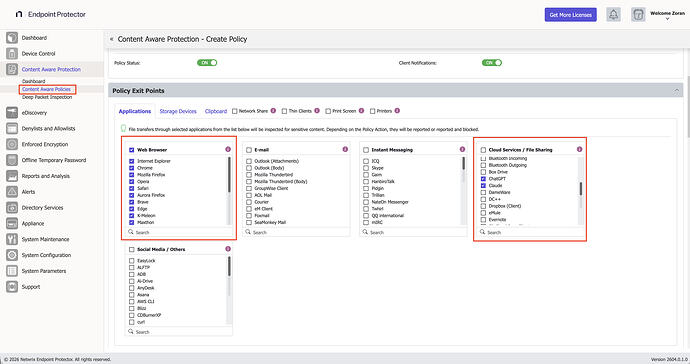Click the Get More Licenses button

pos(570,15)
